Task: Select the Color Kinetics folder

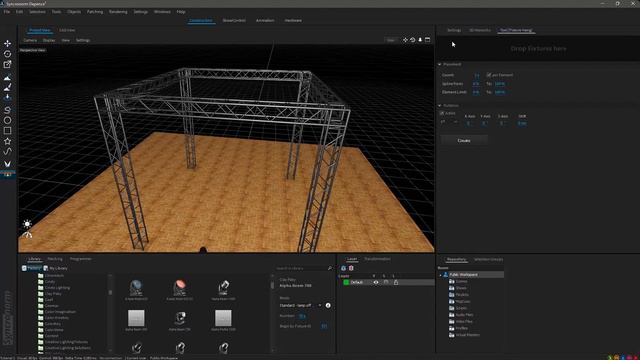Action: 57,318
